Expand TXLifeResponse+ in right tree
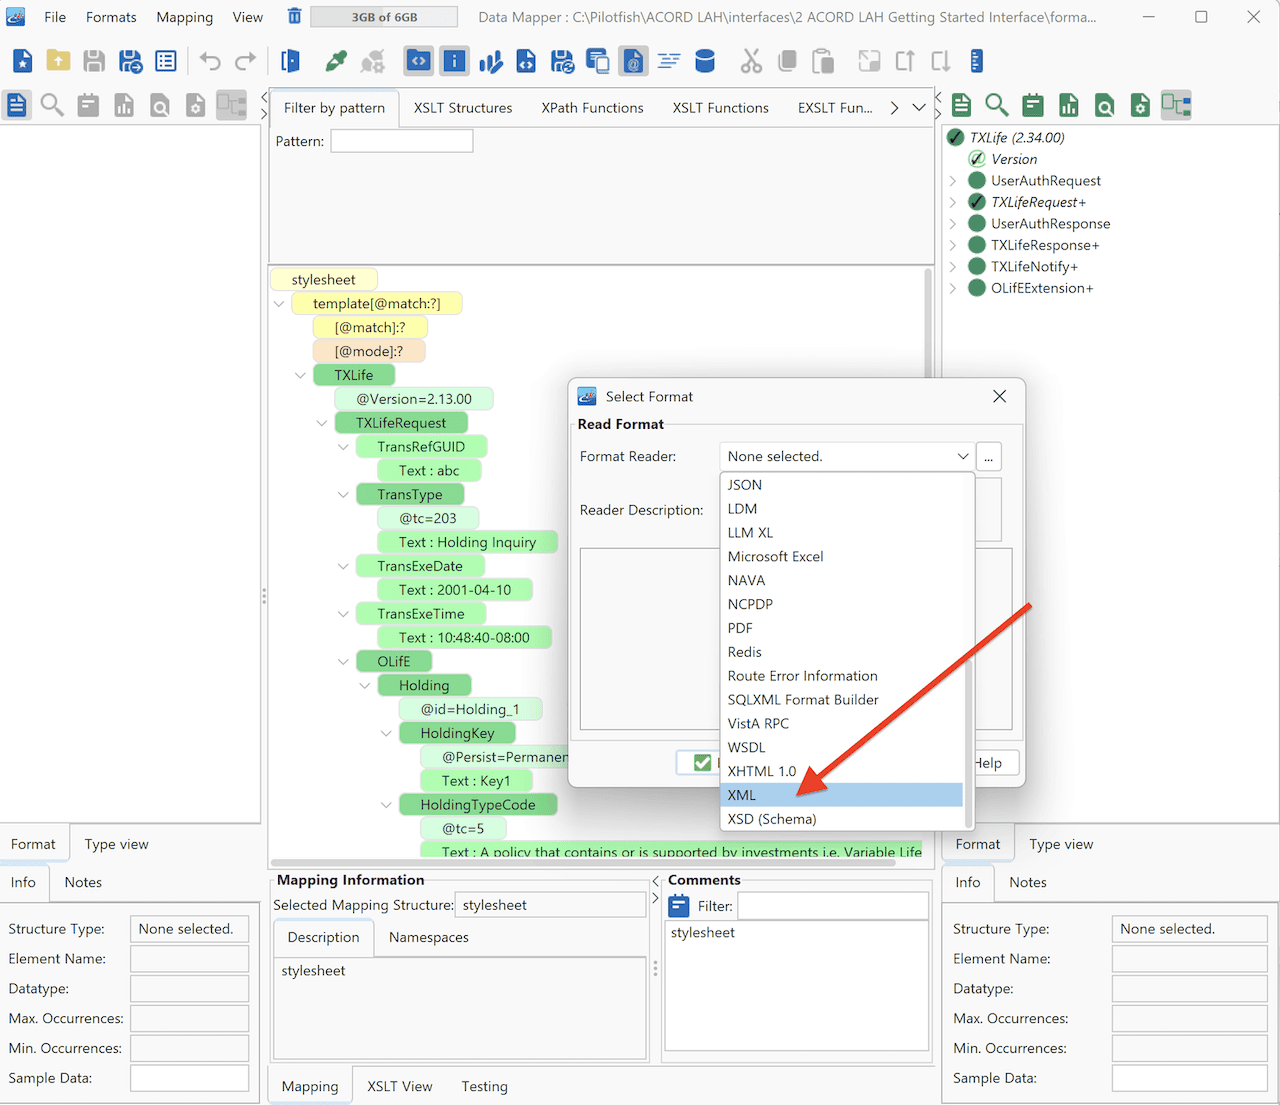 click(x=953, y=245)
